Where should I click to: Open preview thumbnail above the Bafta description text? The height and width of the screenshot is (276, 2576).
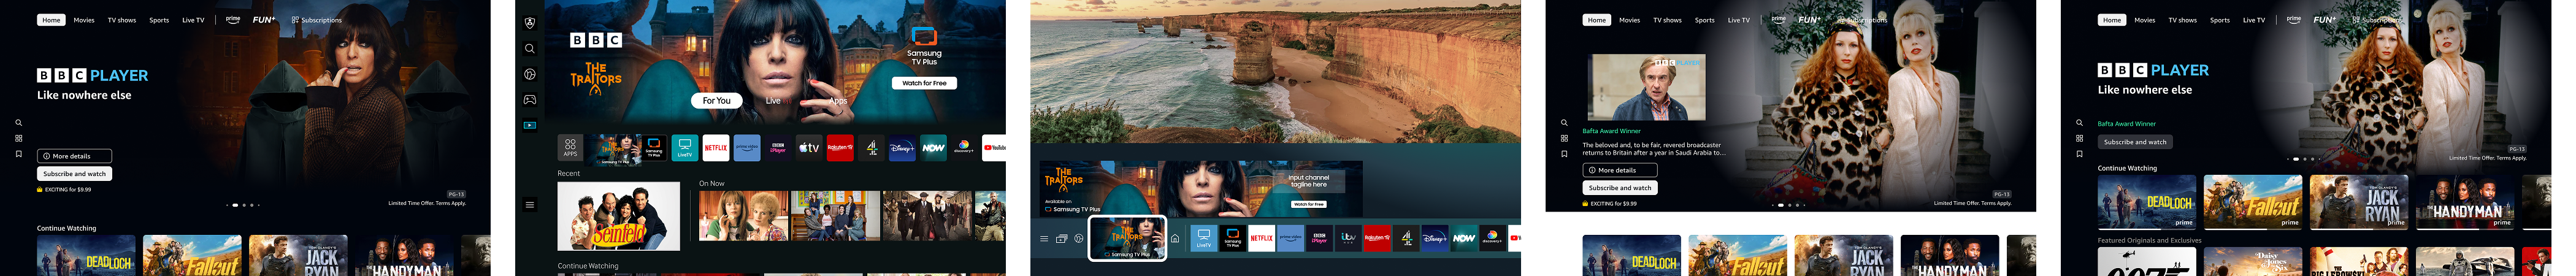click(x=1646, y=88)
